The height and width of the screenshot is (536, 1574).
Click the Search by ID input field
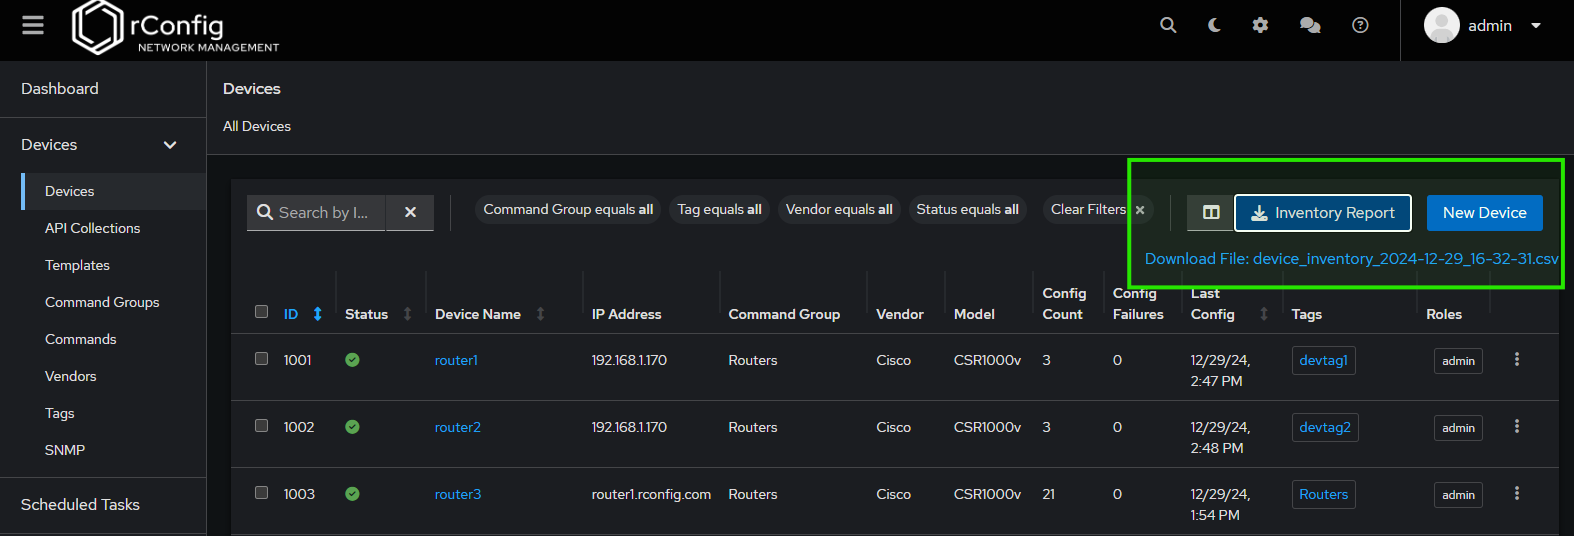click(316, 212)
